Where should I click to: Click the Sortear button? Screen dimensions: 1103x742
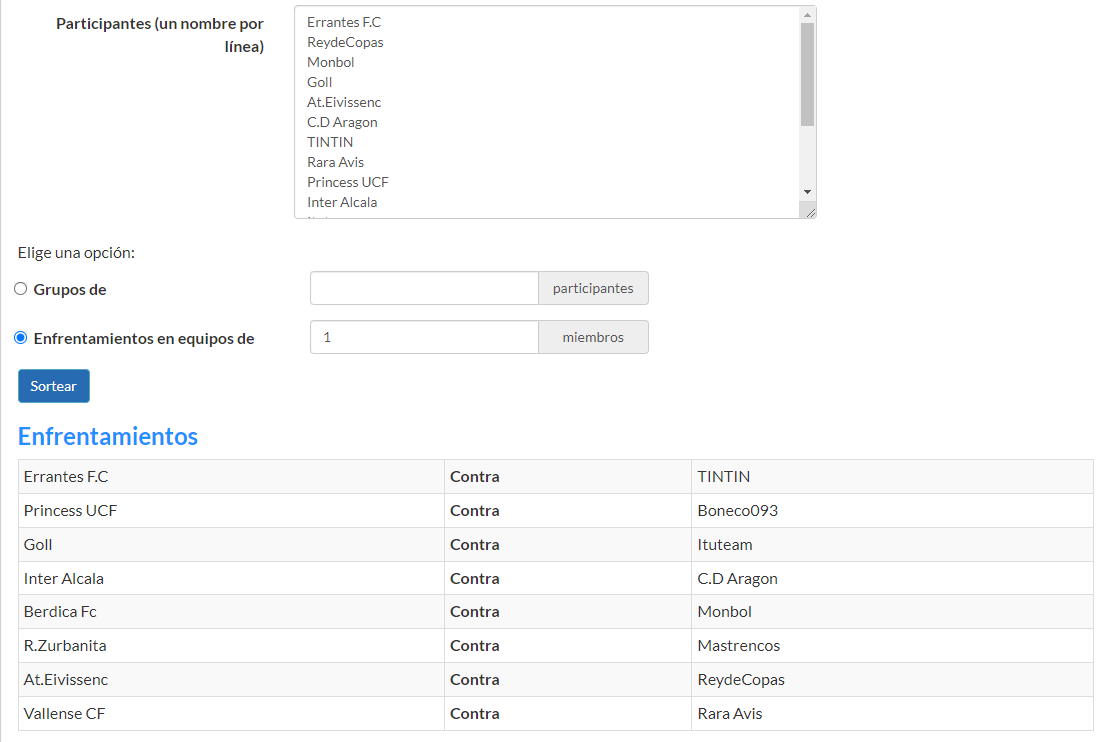tap(54, 386)
